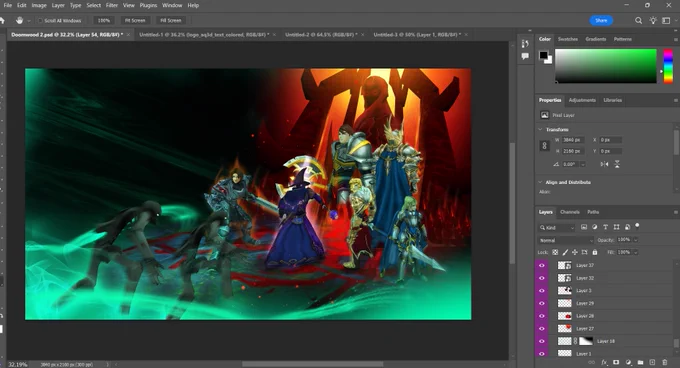Click Prevent artboard auto-nesting lock icon
Image resolution: width=680 pixels, height=368 pixels.
pyautogui.click(x=585, y=252)
